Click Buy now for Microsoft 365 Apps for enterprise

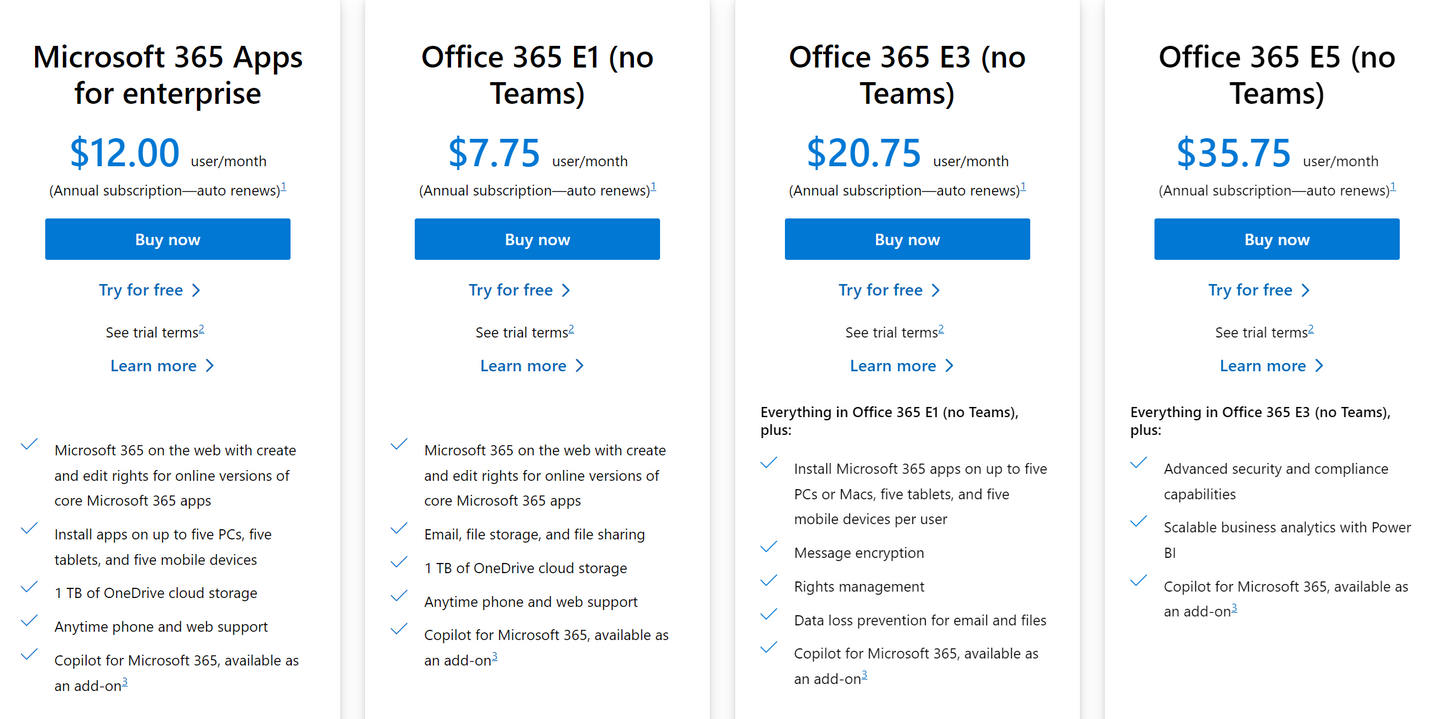coord(167,239)
